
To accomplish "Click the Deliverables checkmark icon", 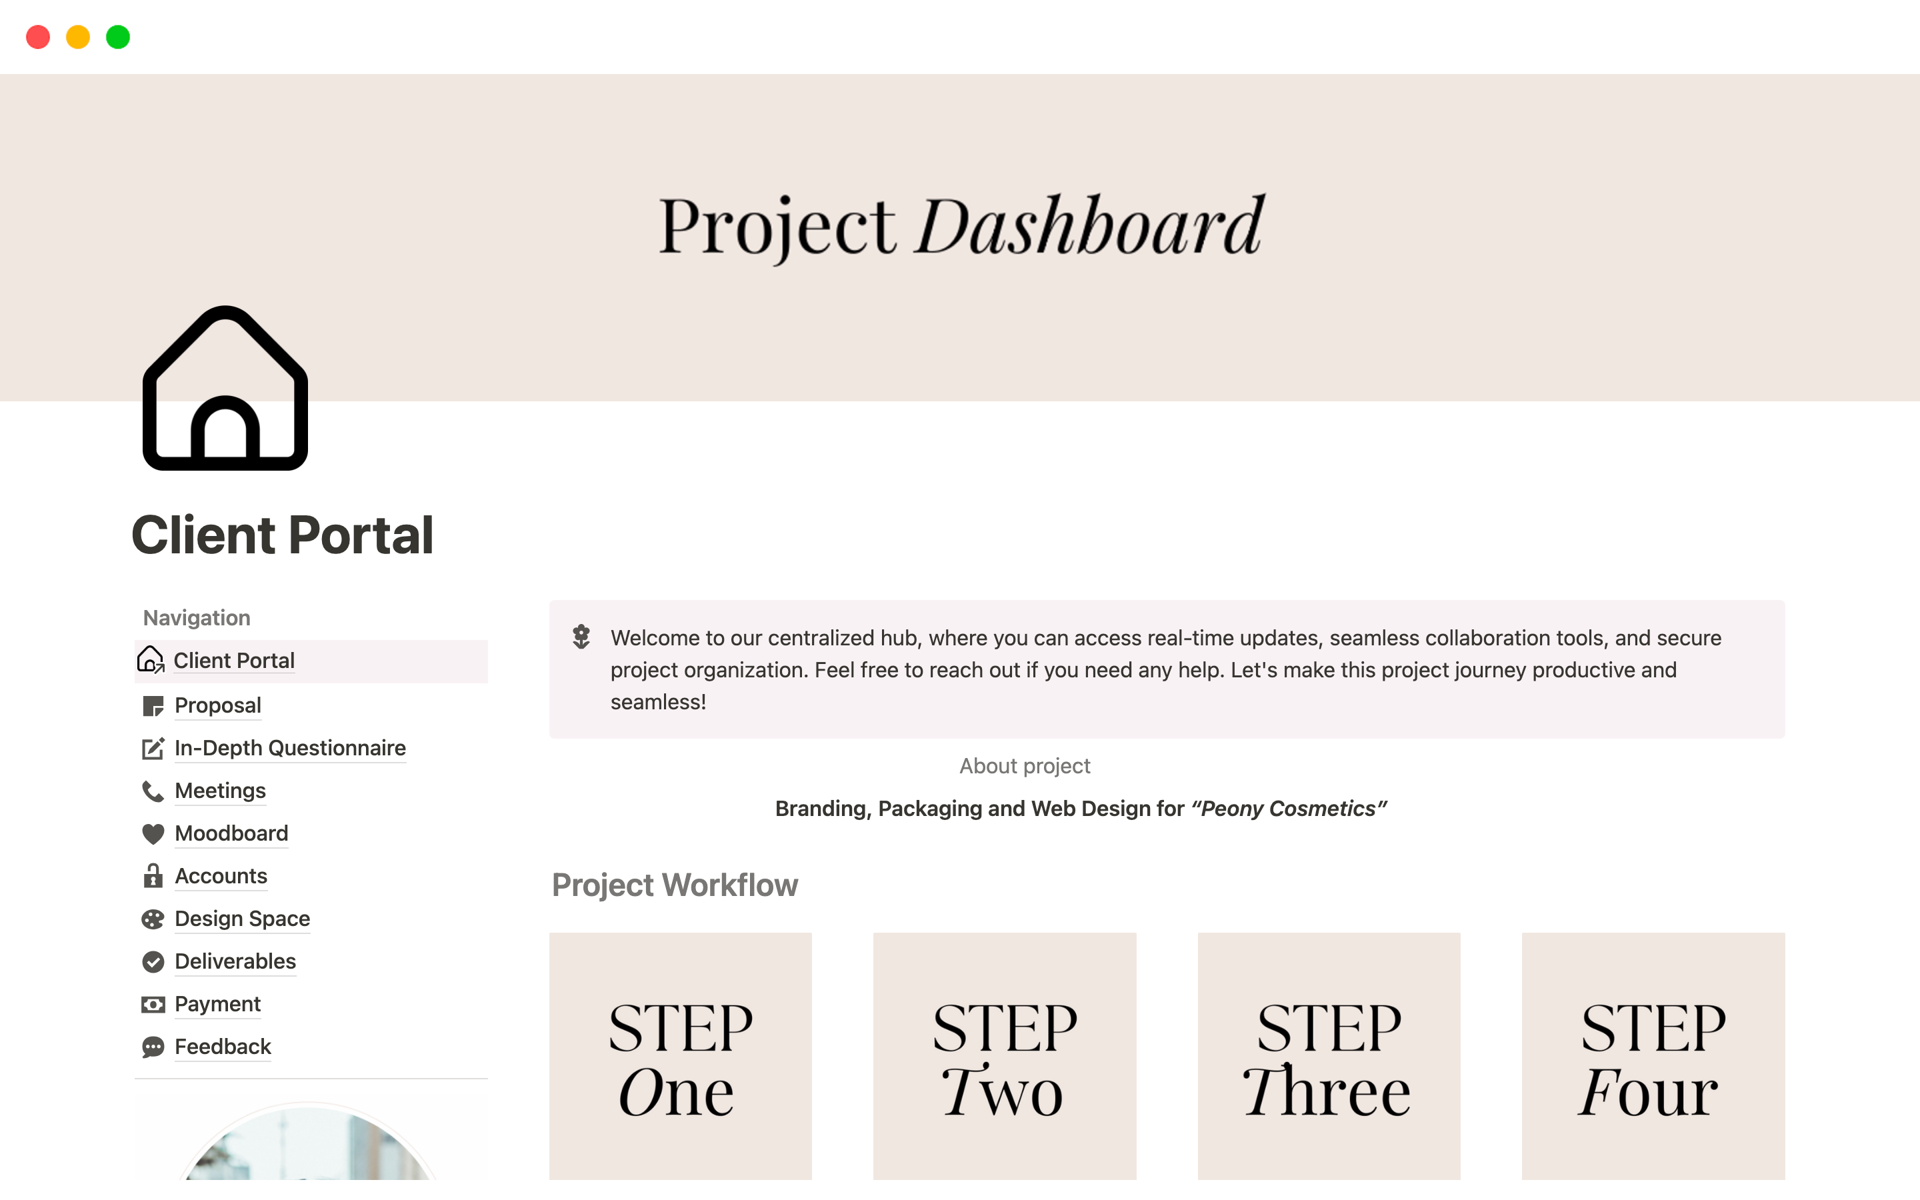I will 151,961.
